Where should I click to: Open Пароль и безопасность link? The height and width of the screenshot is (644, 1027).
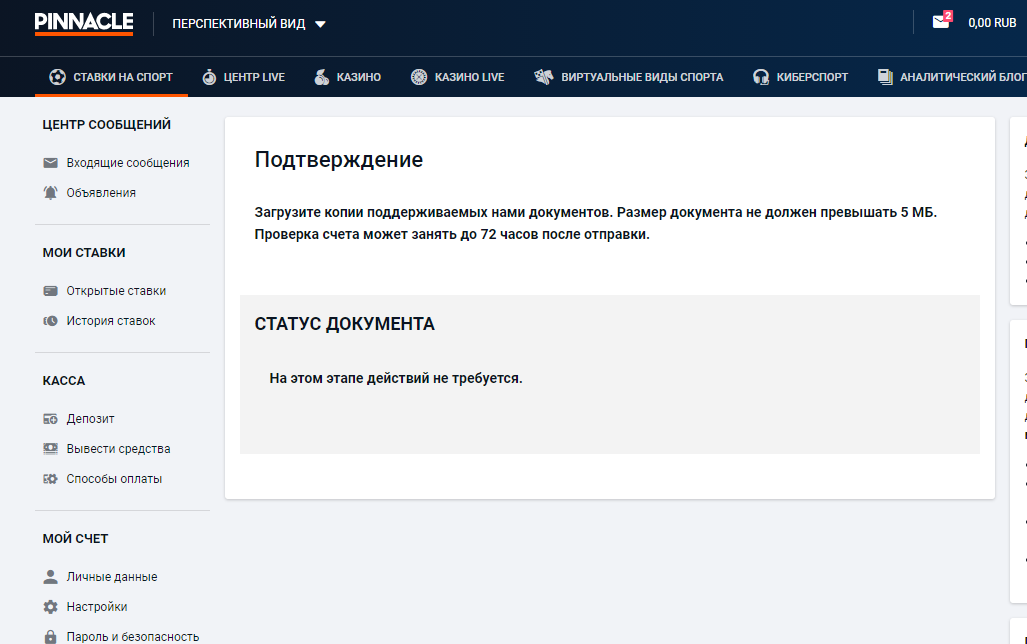click(x=132, y=636)
